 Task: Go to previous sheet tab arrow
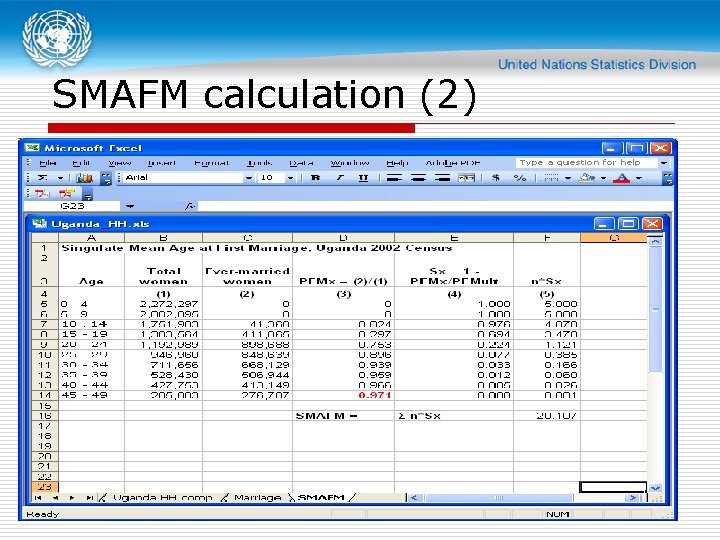(55, 498)
